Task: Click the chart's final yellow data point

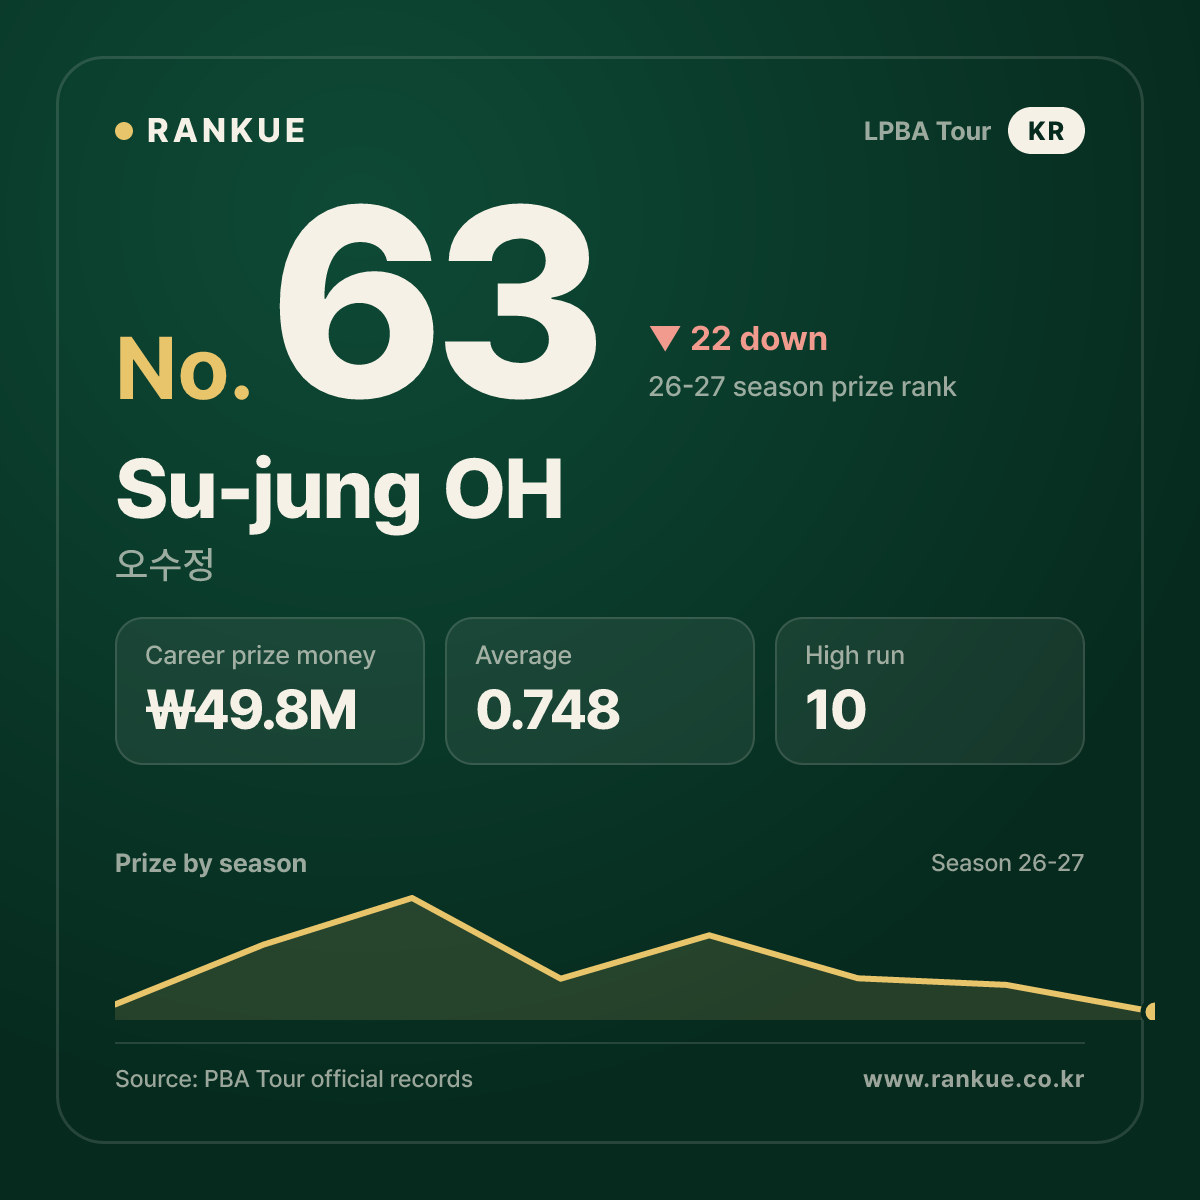Action: (1149, 1011)
